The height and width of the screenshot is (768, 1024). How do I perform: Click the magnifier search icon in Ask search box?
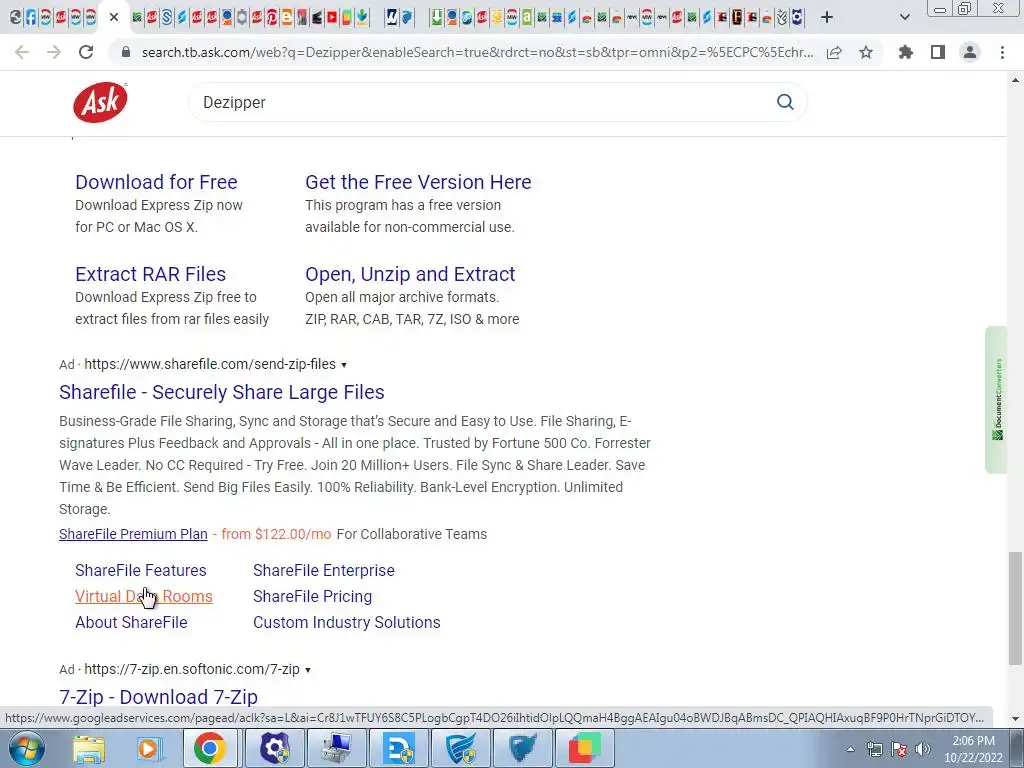(x=785, y=102)
